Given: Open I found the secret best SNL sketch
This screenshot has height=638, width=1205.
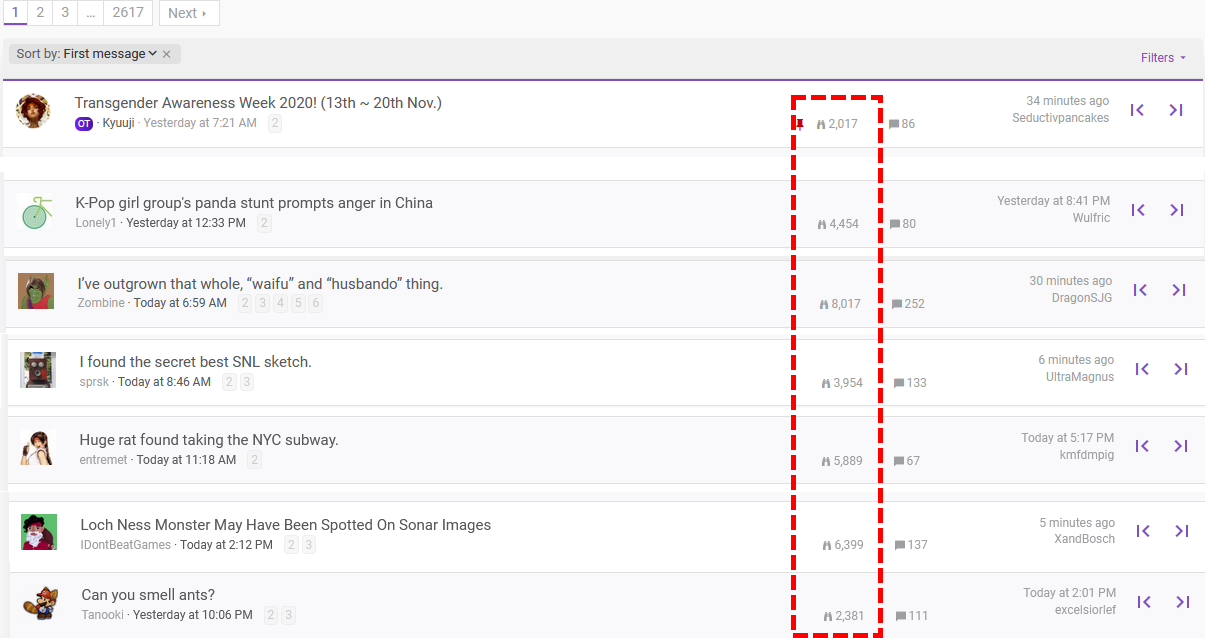Looking at the screenshot, I should [196, 362].
